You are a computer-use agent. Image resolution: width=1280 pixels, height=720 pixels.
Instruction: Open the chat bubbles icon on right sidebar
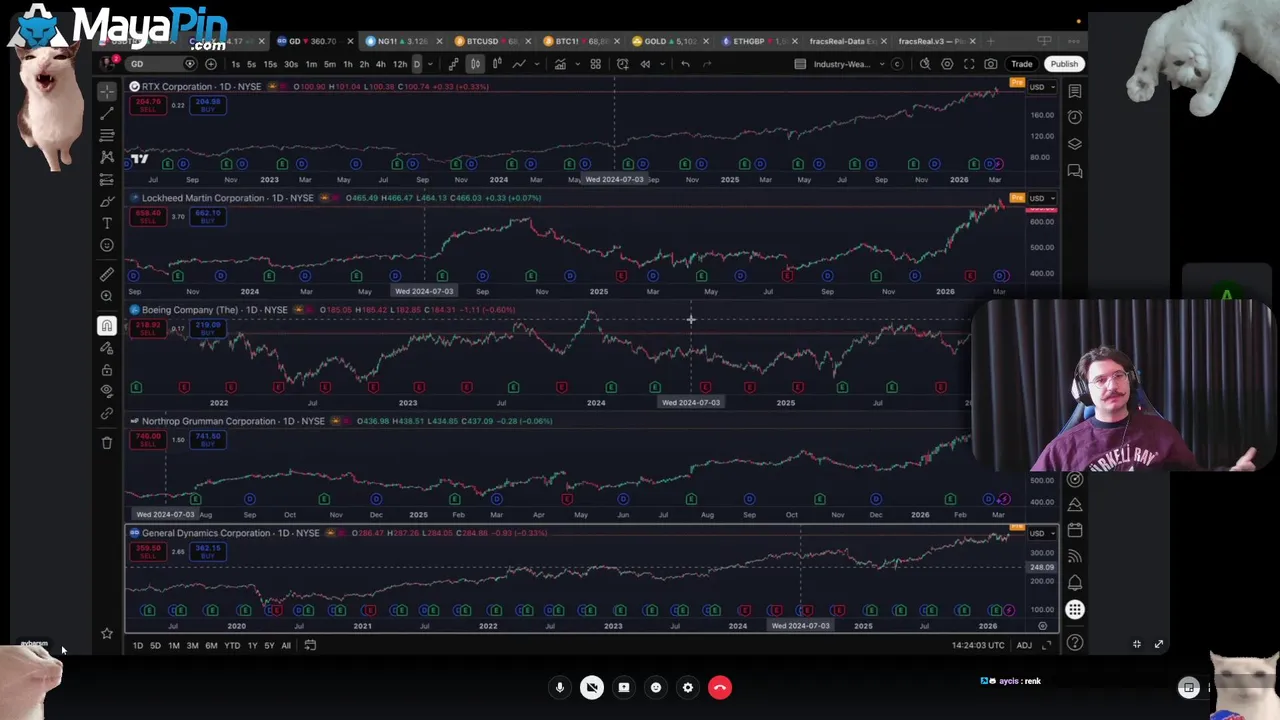(x=1075, y=171)
